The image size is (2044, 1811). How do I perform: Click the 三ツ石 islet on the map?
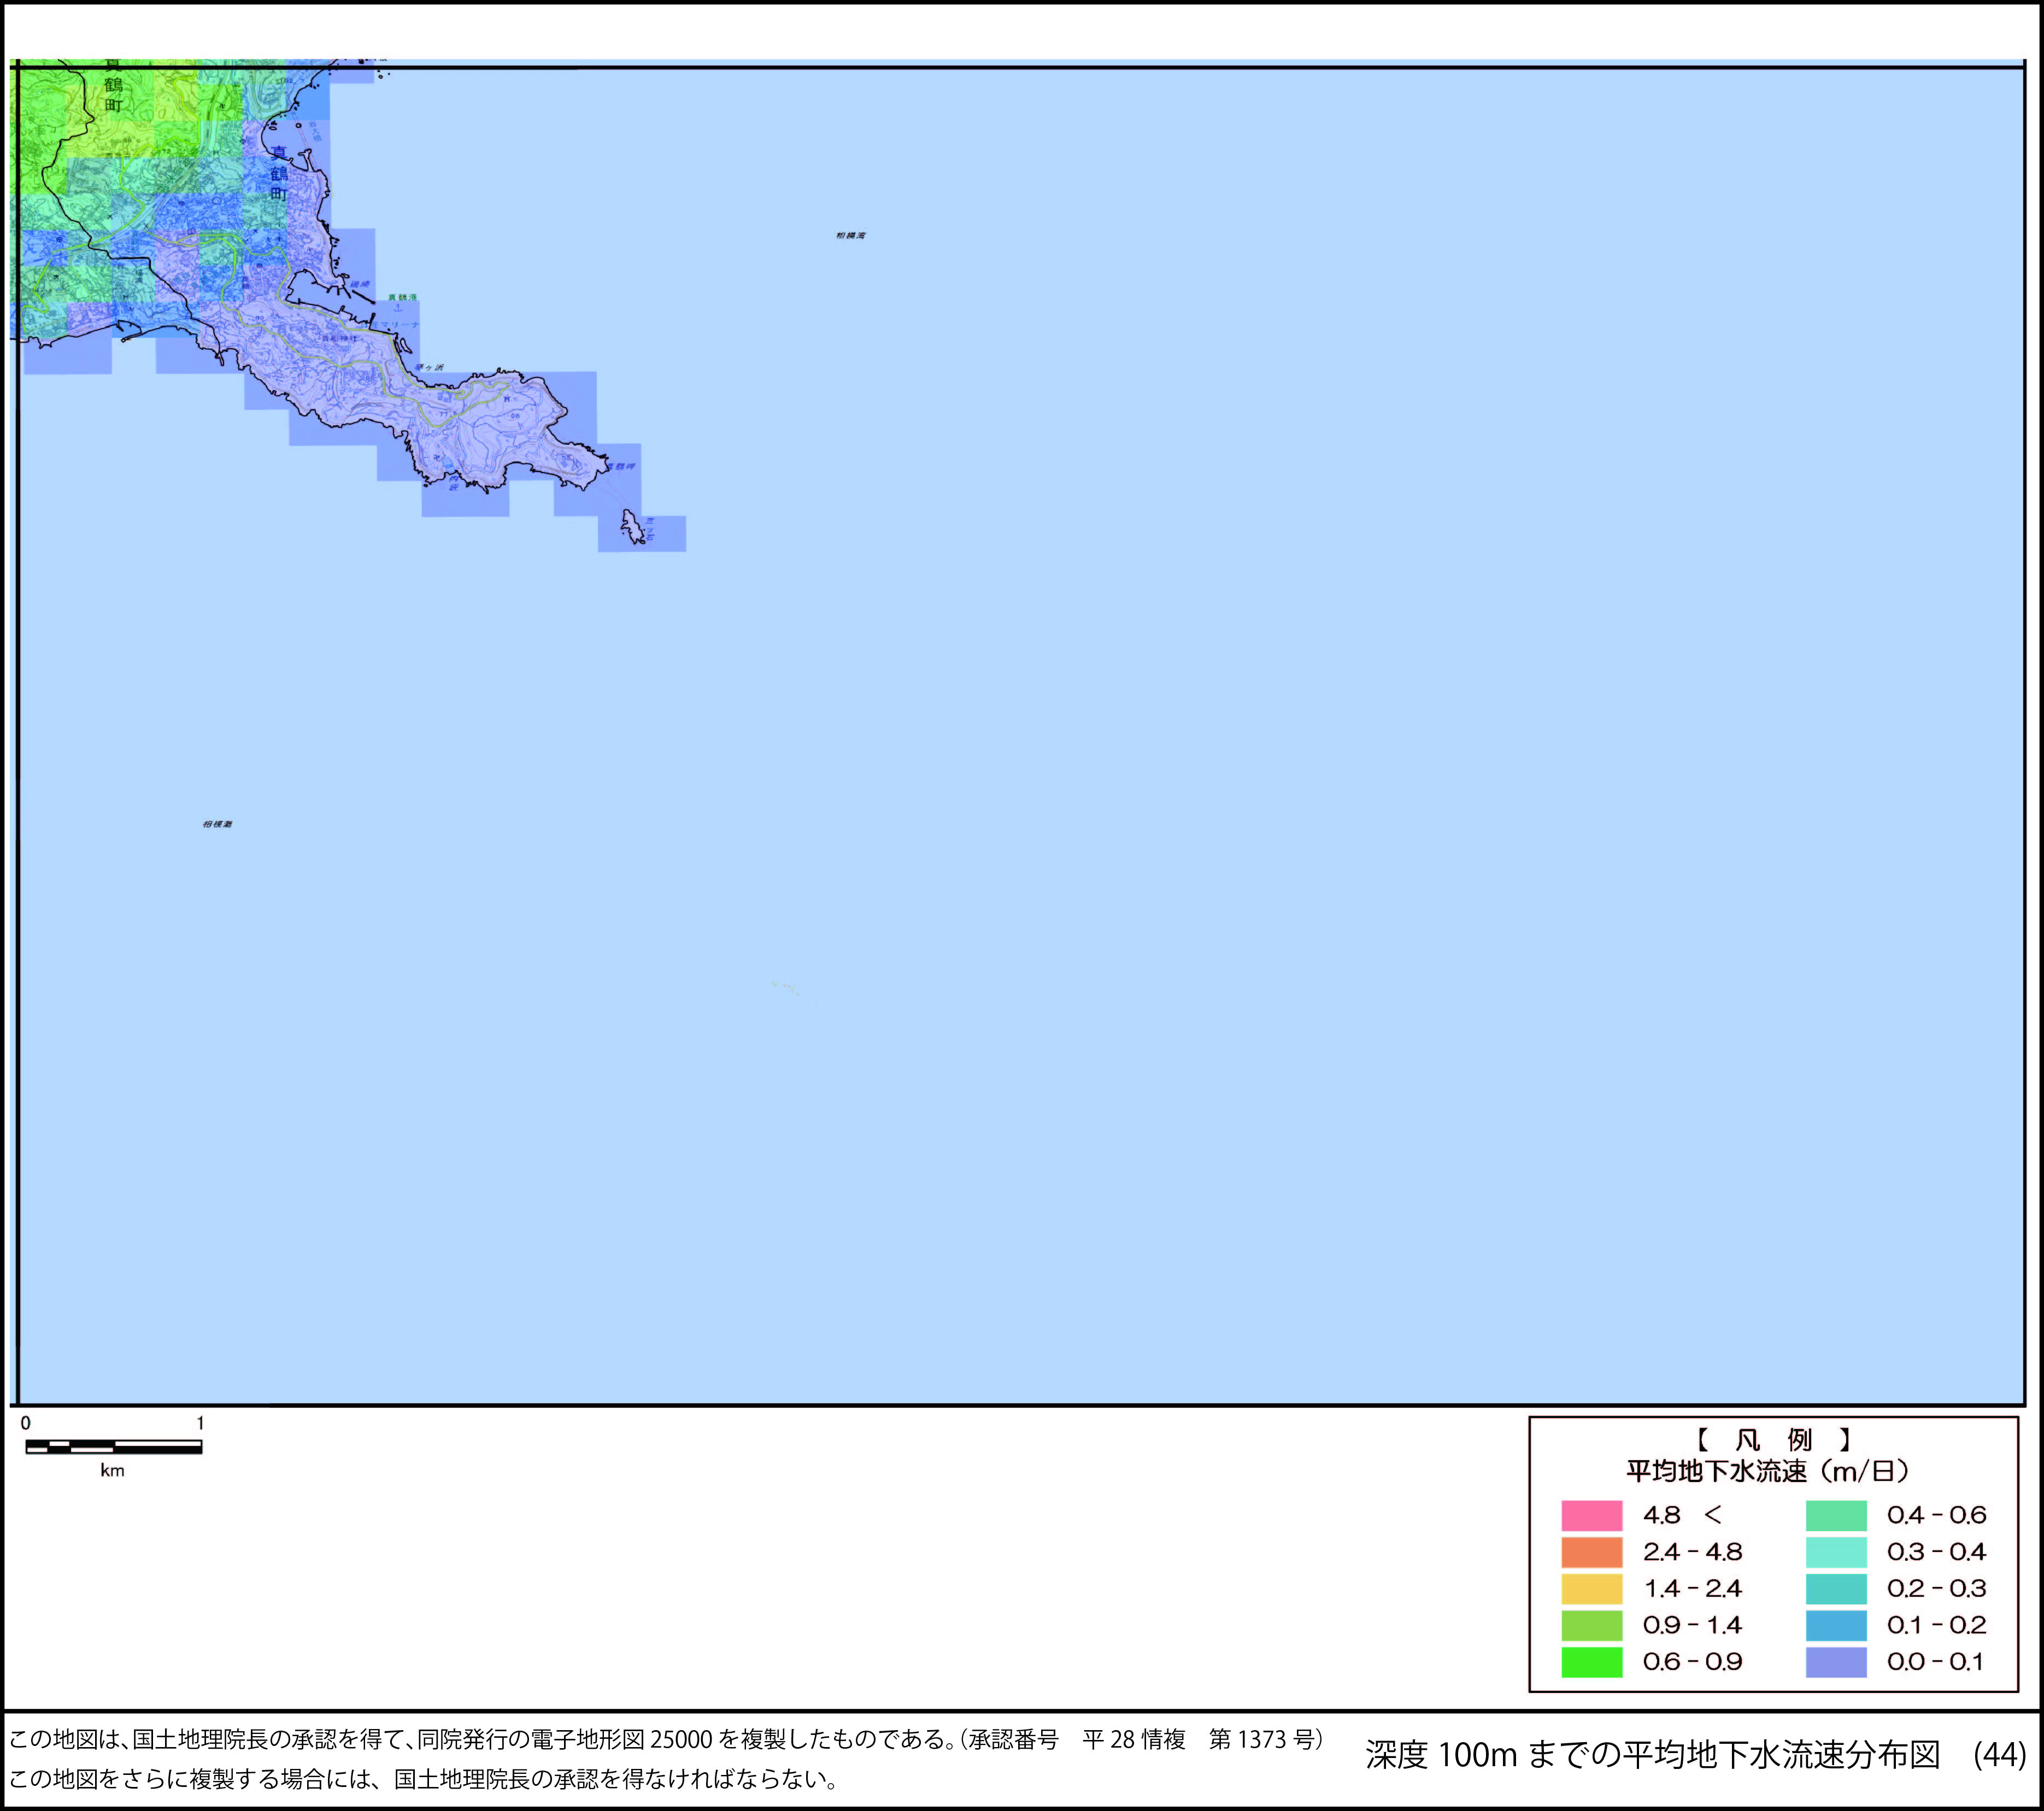coord(633,527)
